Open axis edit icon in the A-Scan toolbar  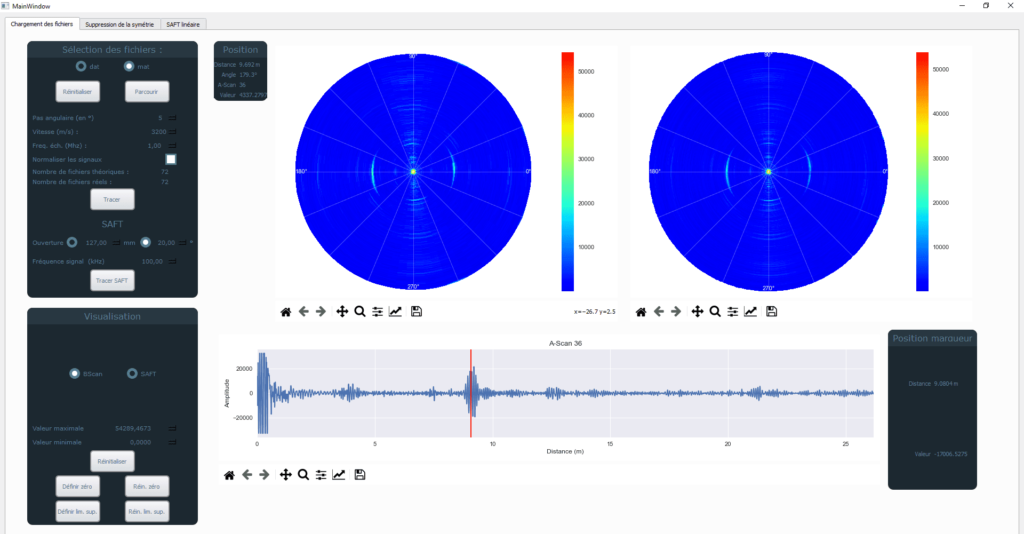point(339,474)
